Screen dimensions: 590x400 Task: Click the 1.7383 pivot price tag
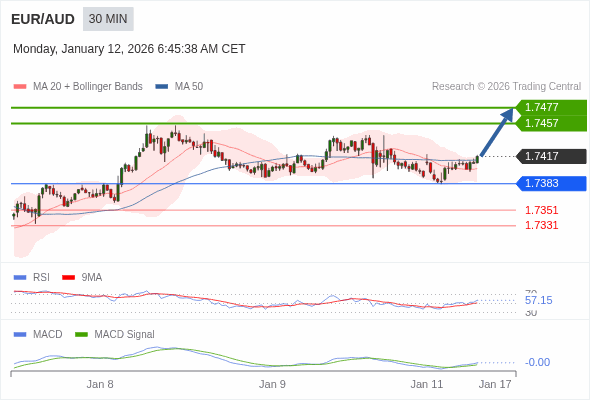click(551, 184)
